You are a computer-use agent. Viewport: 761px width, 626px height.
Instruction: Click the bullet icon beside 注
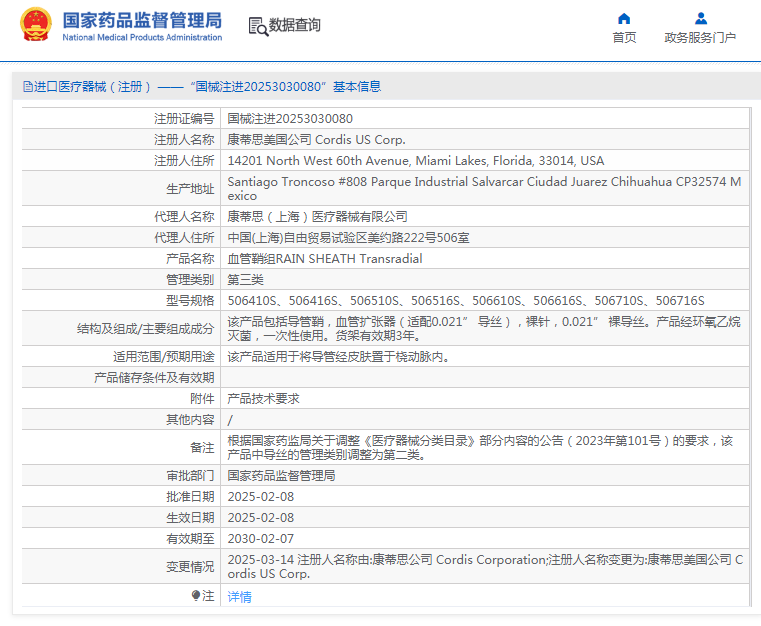[x=196, y=596]
